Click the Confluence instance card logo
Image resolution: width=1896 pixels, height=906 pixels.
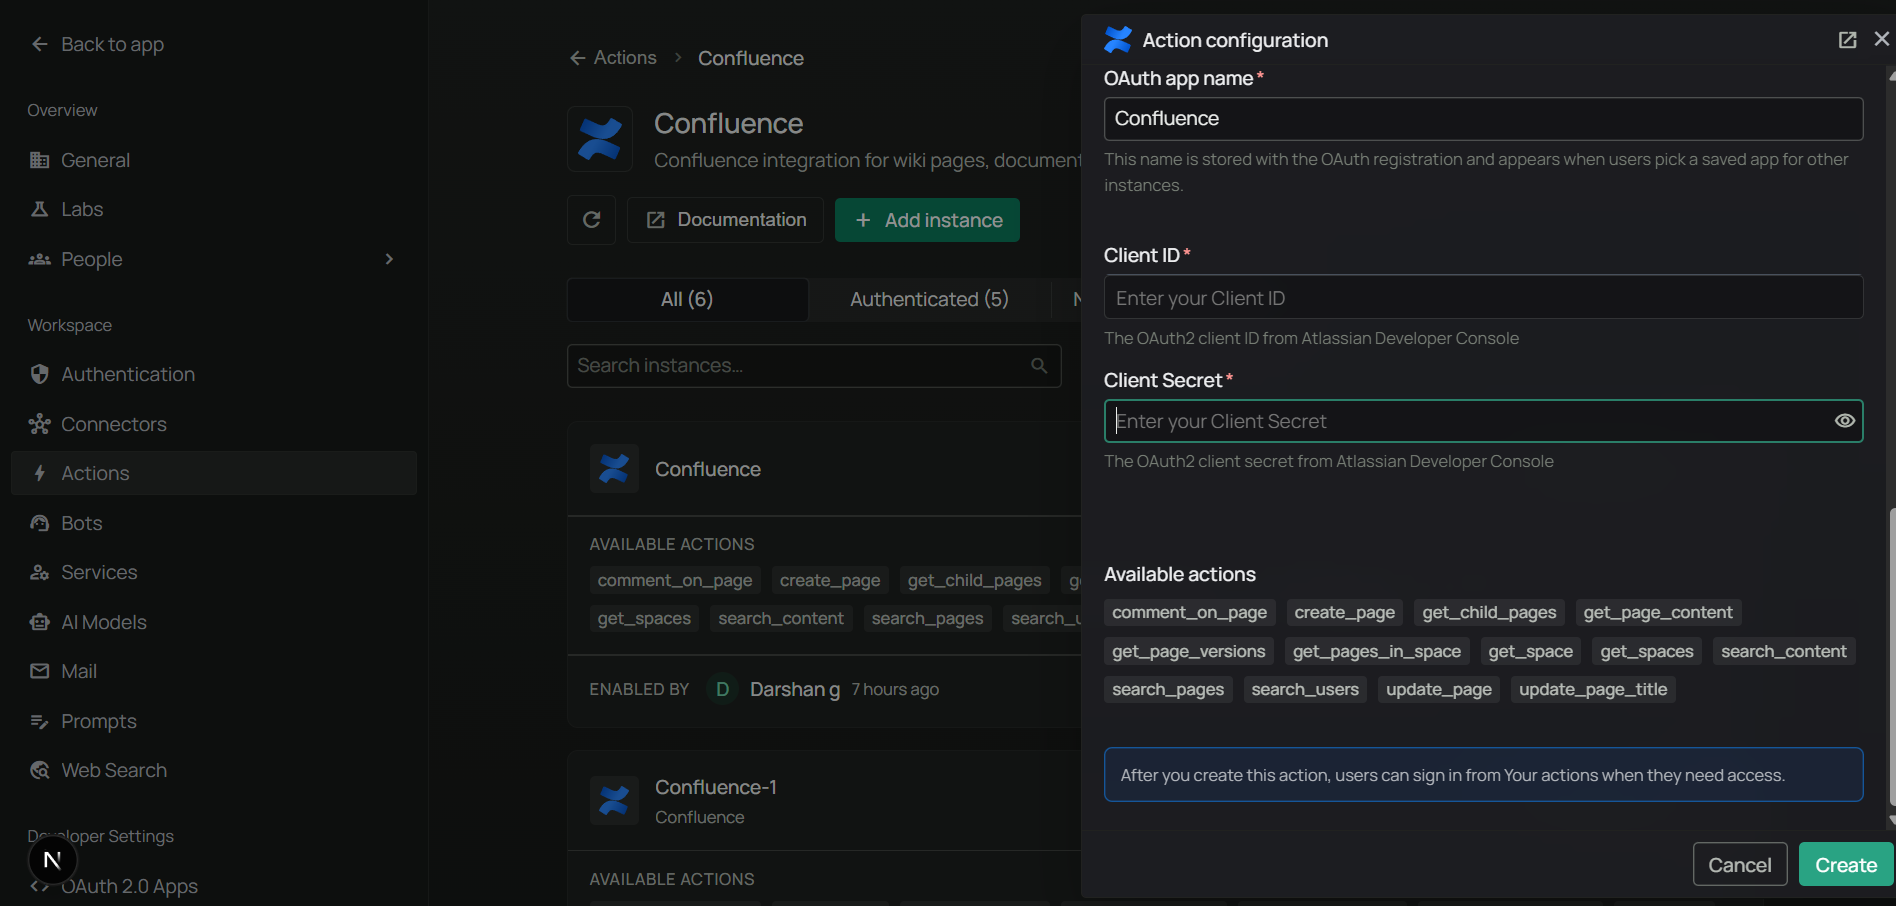614,468
